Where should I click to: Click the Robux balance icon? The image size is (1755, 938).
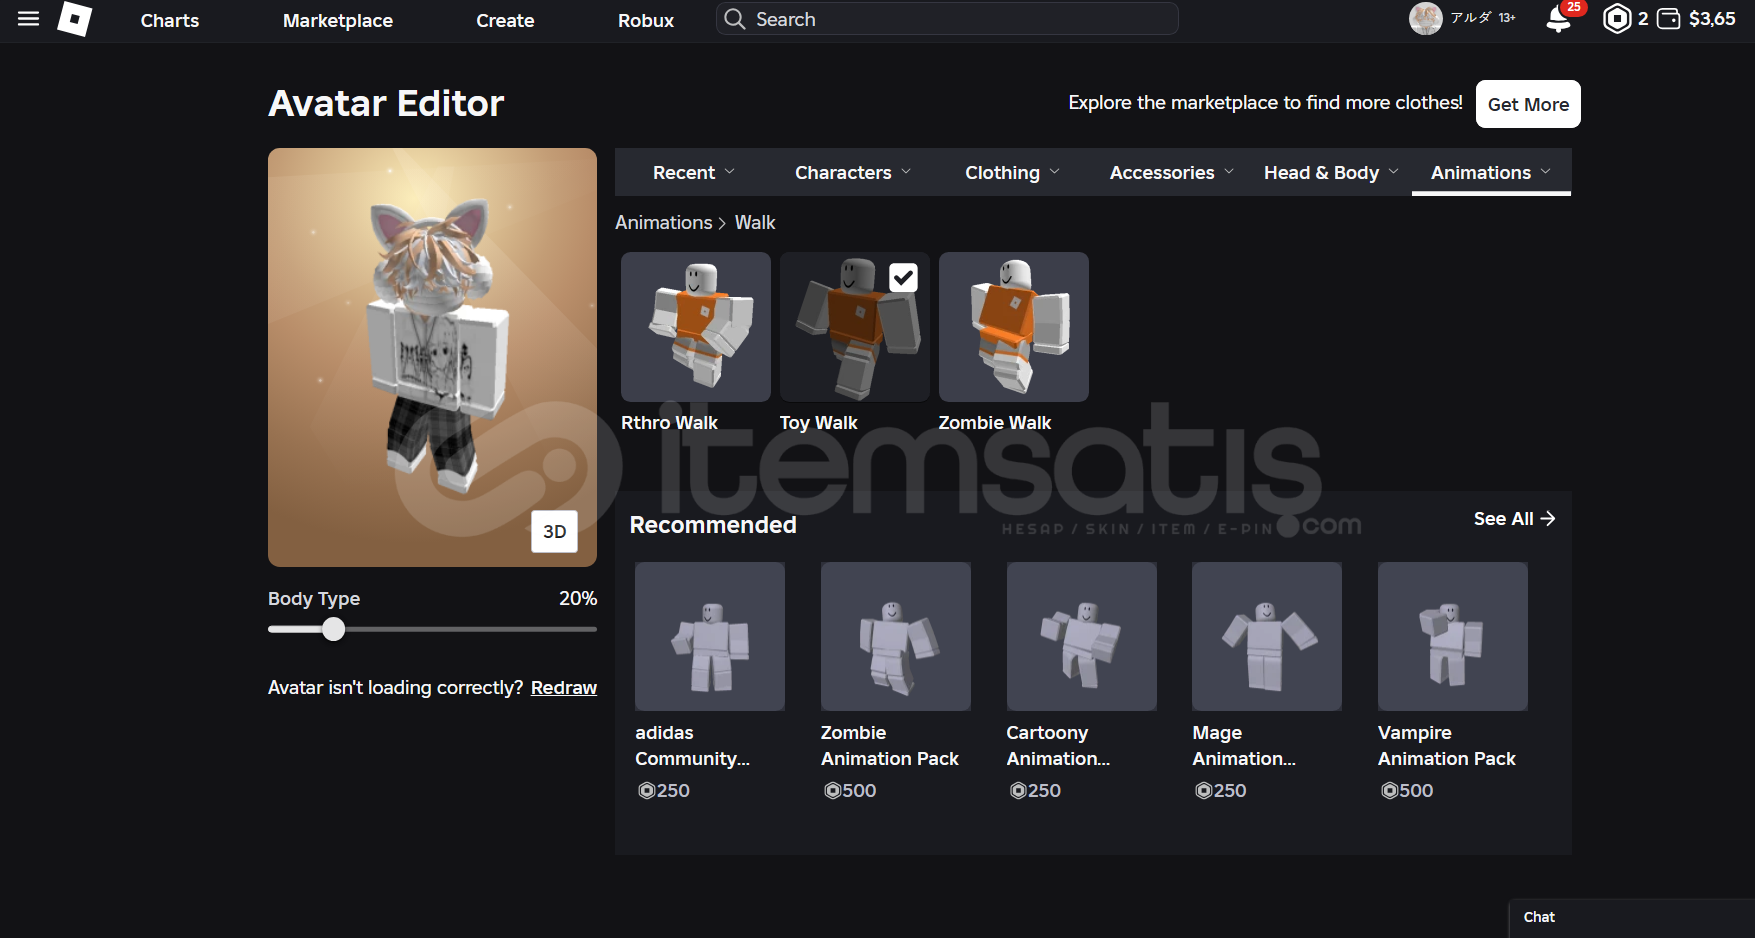point(1616,19)
